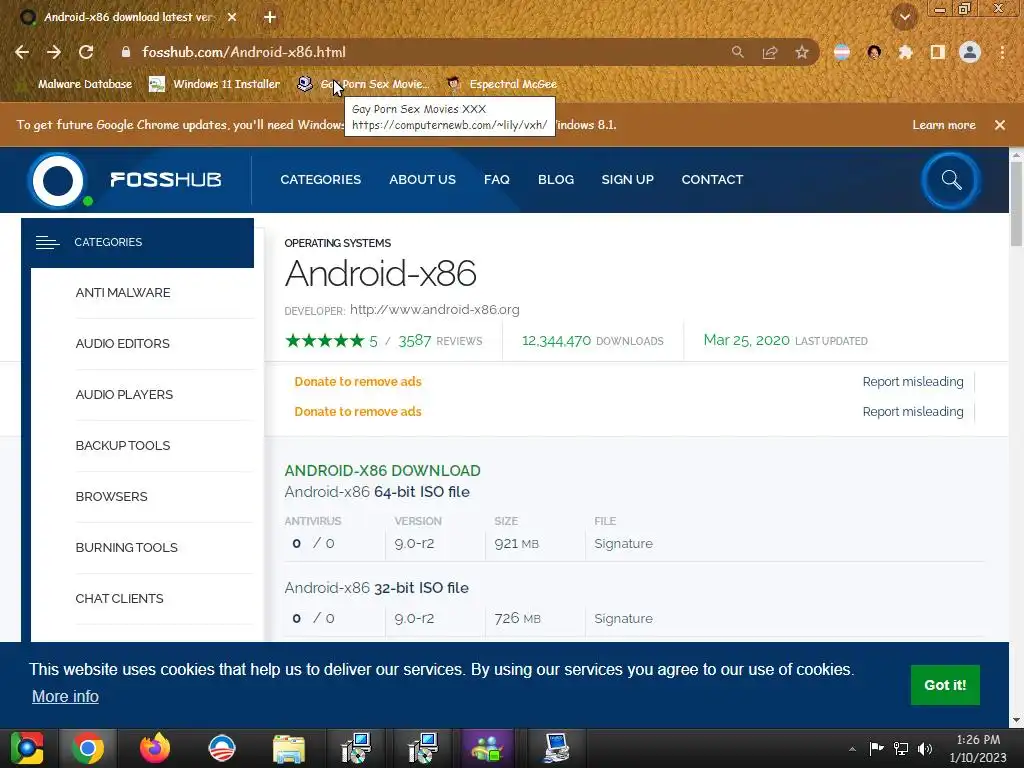Select BURNING TOOLS category
The image size is (1024, 768).
(127, 547)
